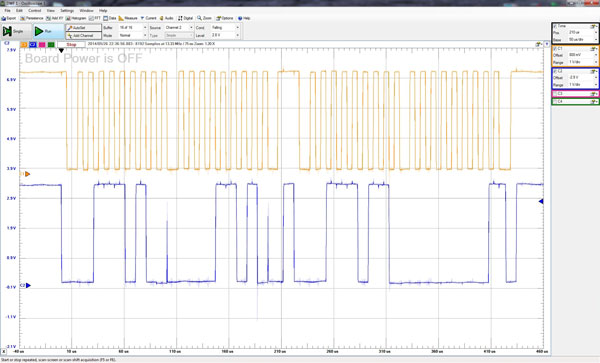Select the blue C2 color box
This screenshot has width=600, height=363.
(x=33, y=45)
